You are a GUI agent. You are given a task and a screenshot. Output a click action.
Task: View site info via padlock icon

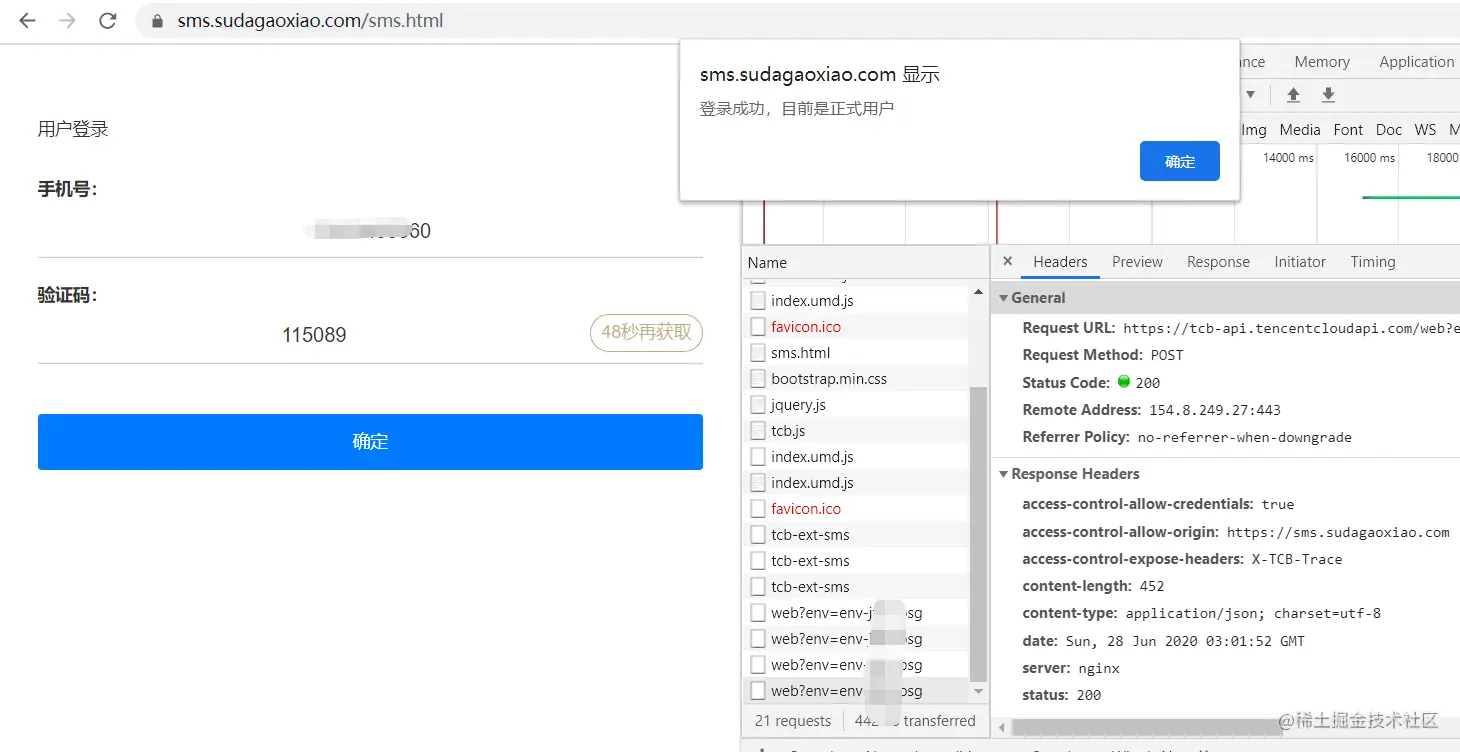[x=156, y=21]
